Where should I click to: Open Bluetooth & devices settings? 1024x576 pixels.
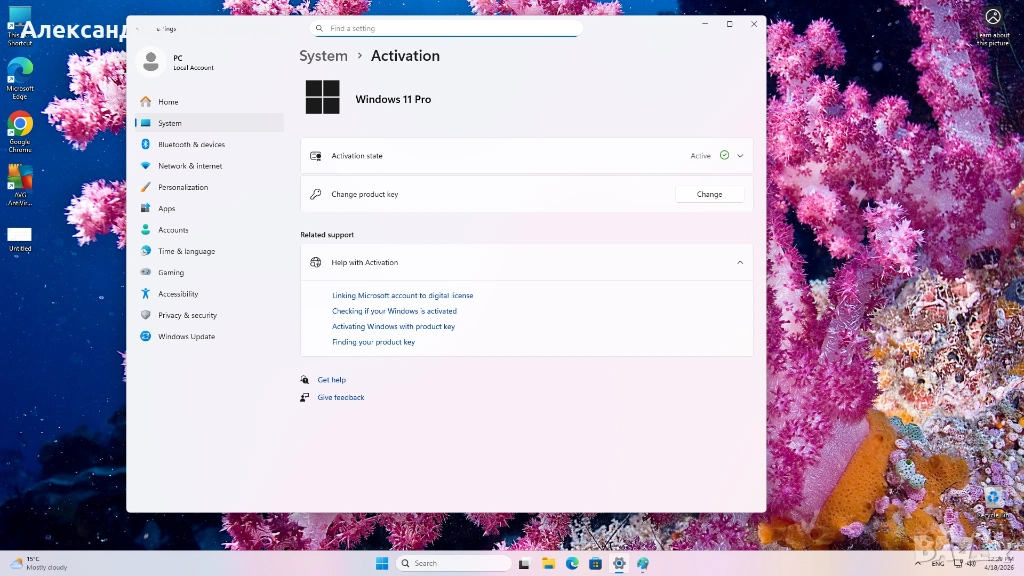coord(191,145)
